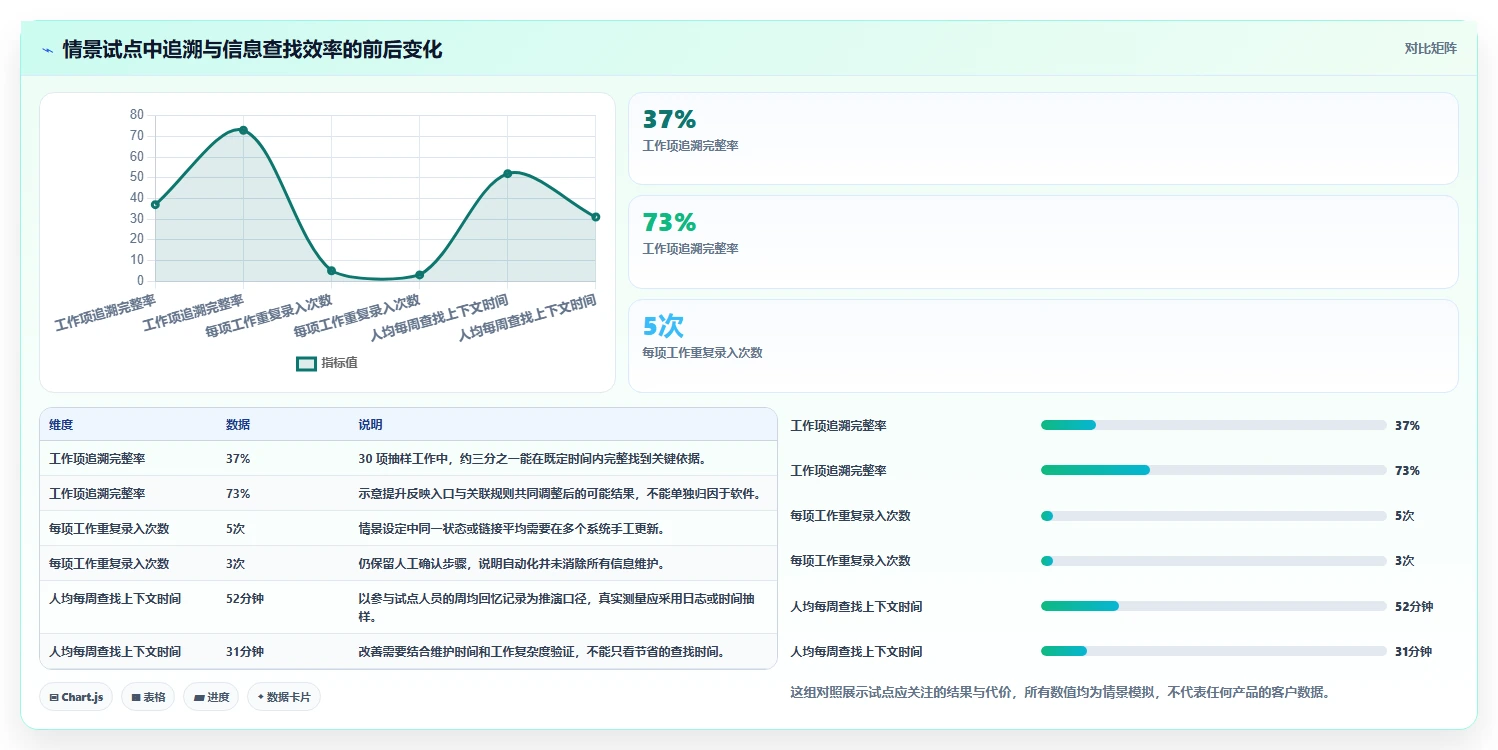Image resolution: width=1498 pixels, height=750 pixels.
Task: Click the table cell showing 52分钟
Action: [x=245, y=599]
